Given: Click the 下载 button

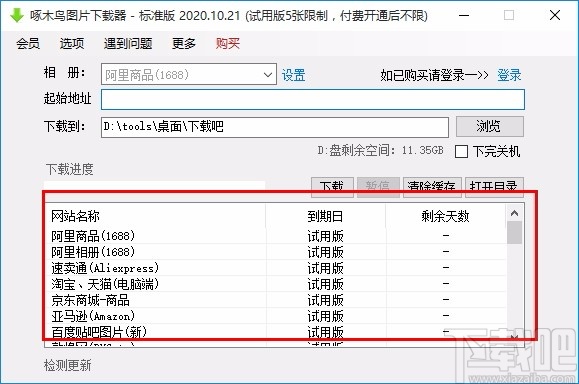Looking at the screenshot, I should pos(332,186).
